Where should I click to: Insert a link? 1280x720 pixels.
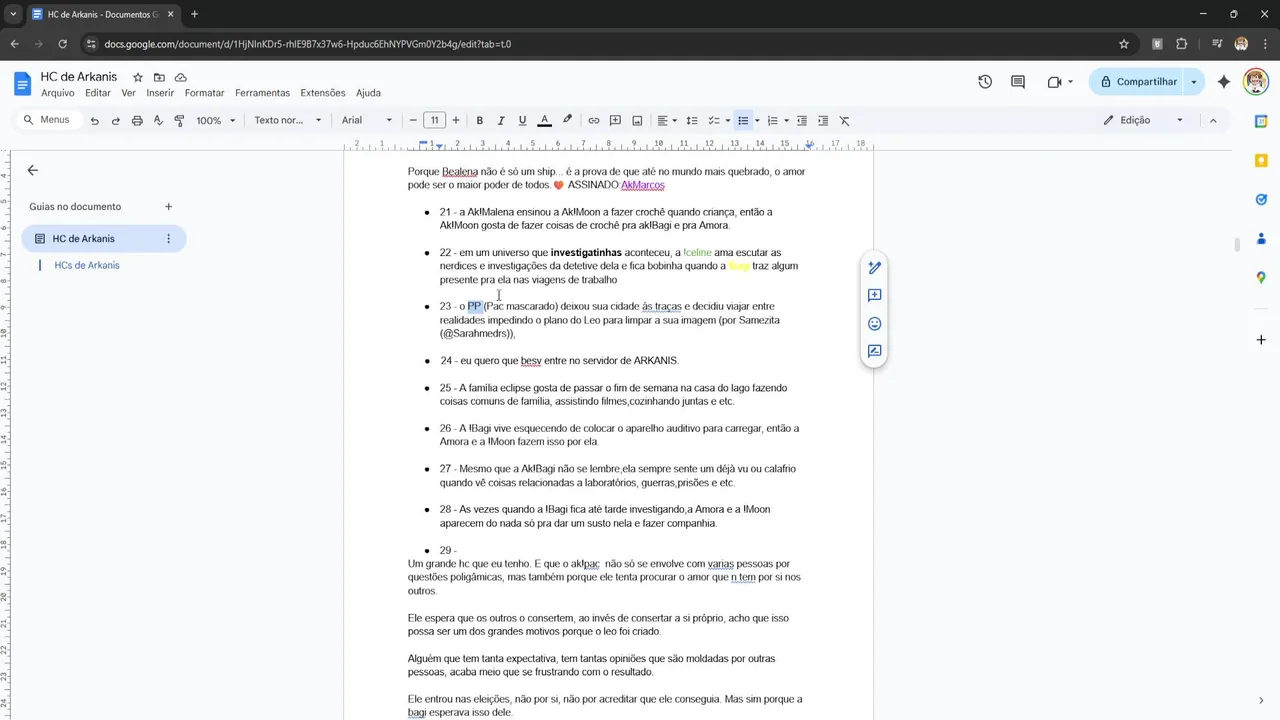594,120
